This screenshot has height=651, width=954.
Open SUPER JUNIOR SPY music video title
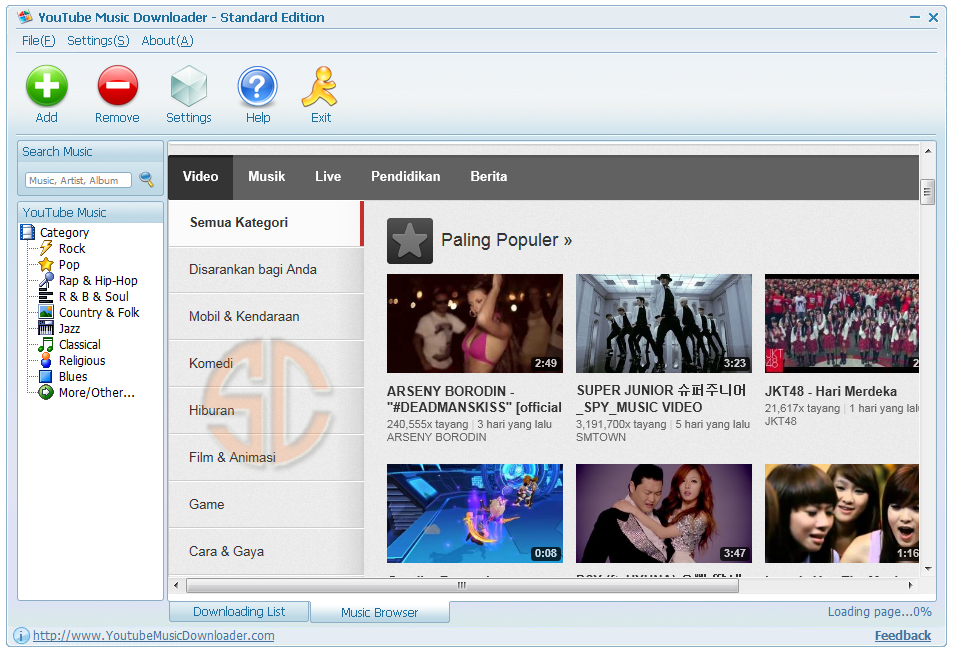(x=661, y=399)
